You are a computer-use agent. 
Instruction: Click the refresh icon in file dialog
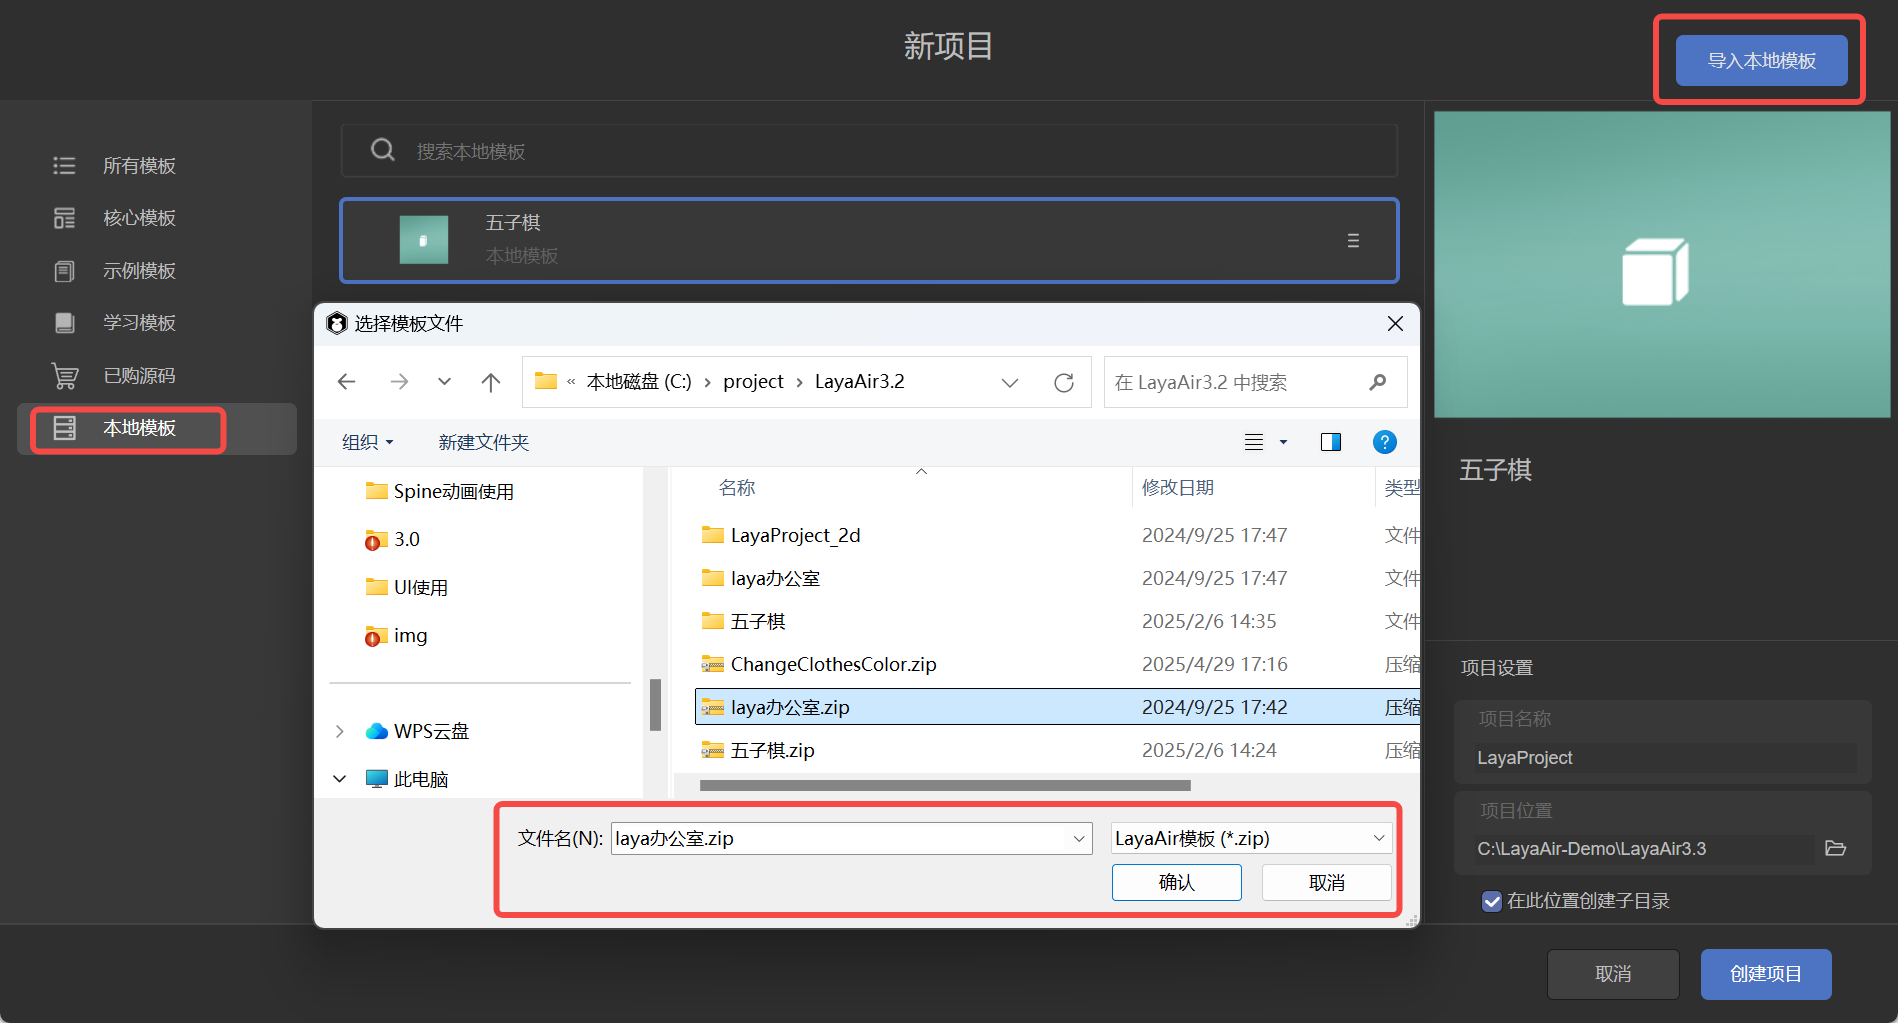tap(1064, 382)
